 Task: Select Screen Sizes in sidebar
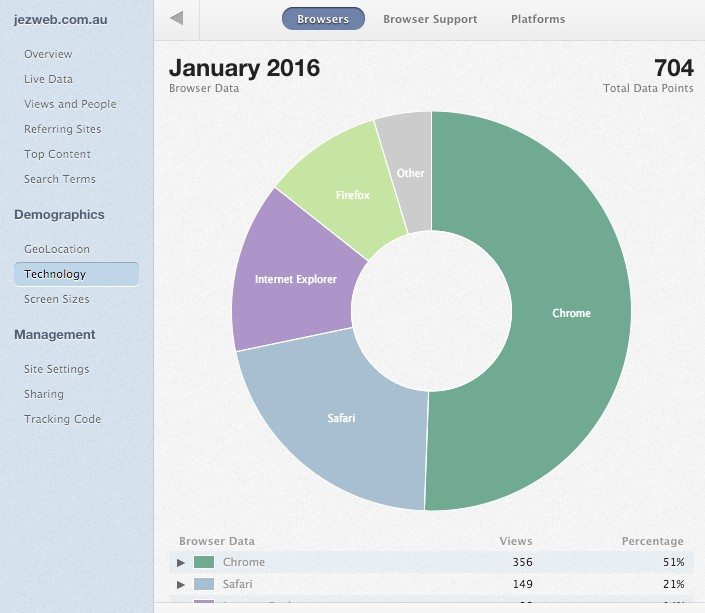pos(56,299)
